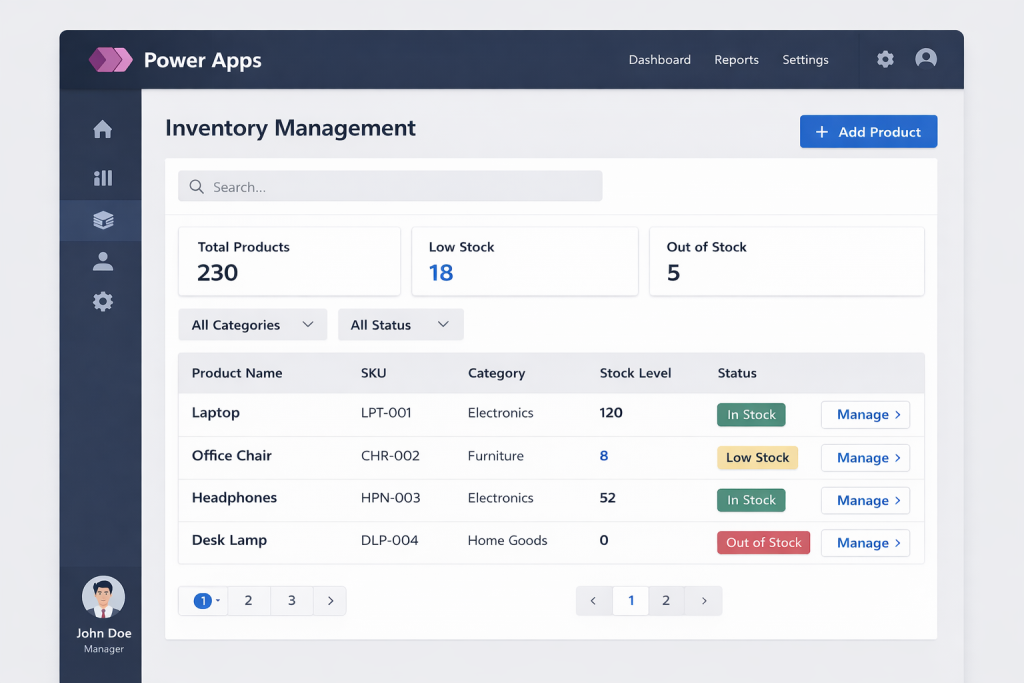Open the Home icon in sidebar

(102, 129)
